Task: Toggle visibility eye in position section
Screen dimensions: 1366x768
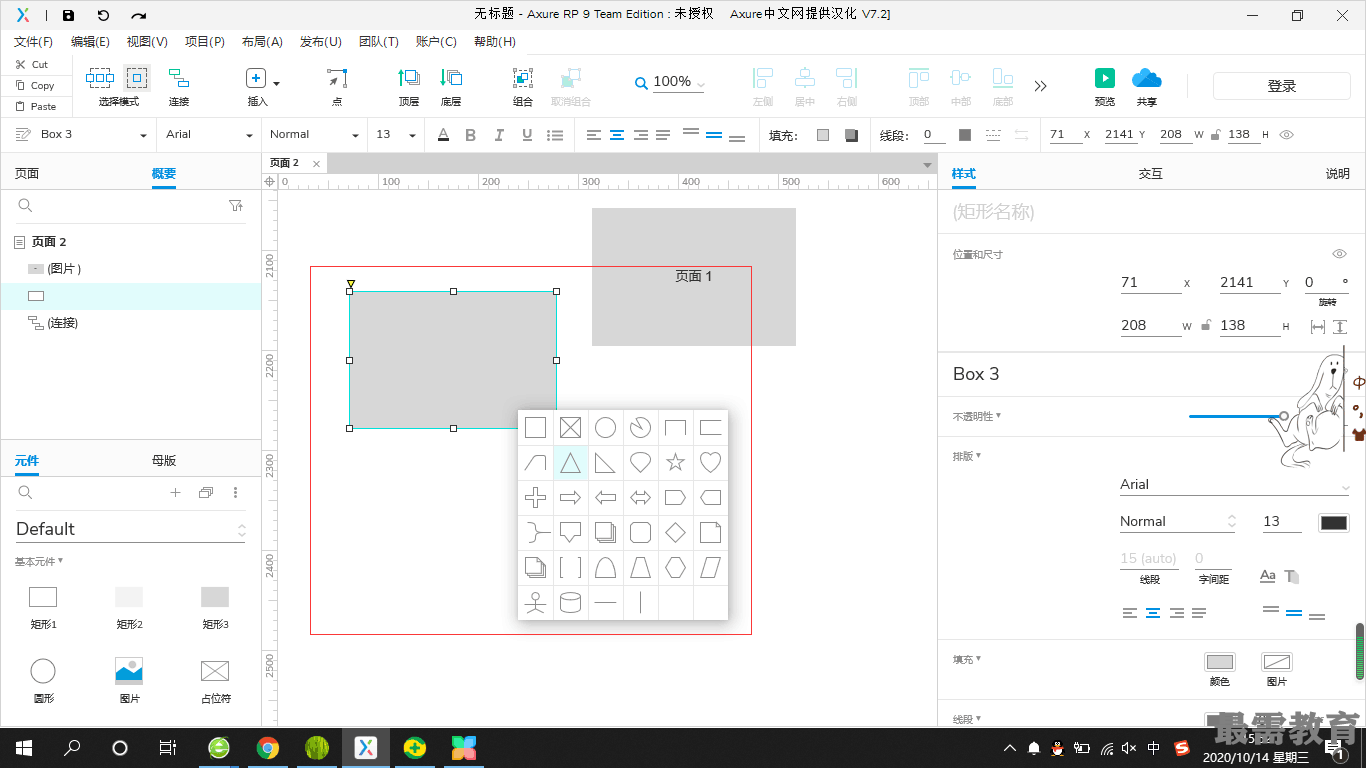Action: (1340, 254)
